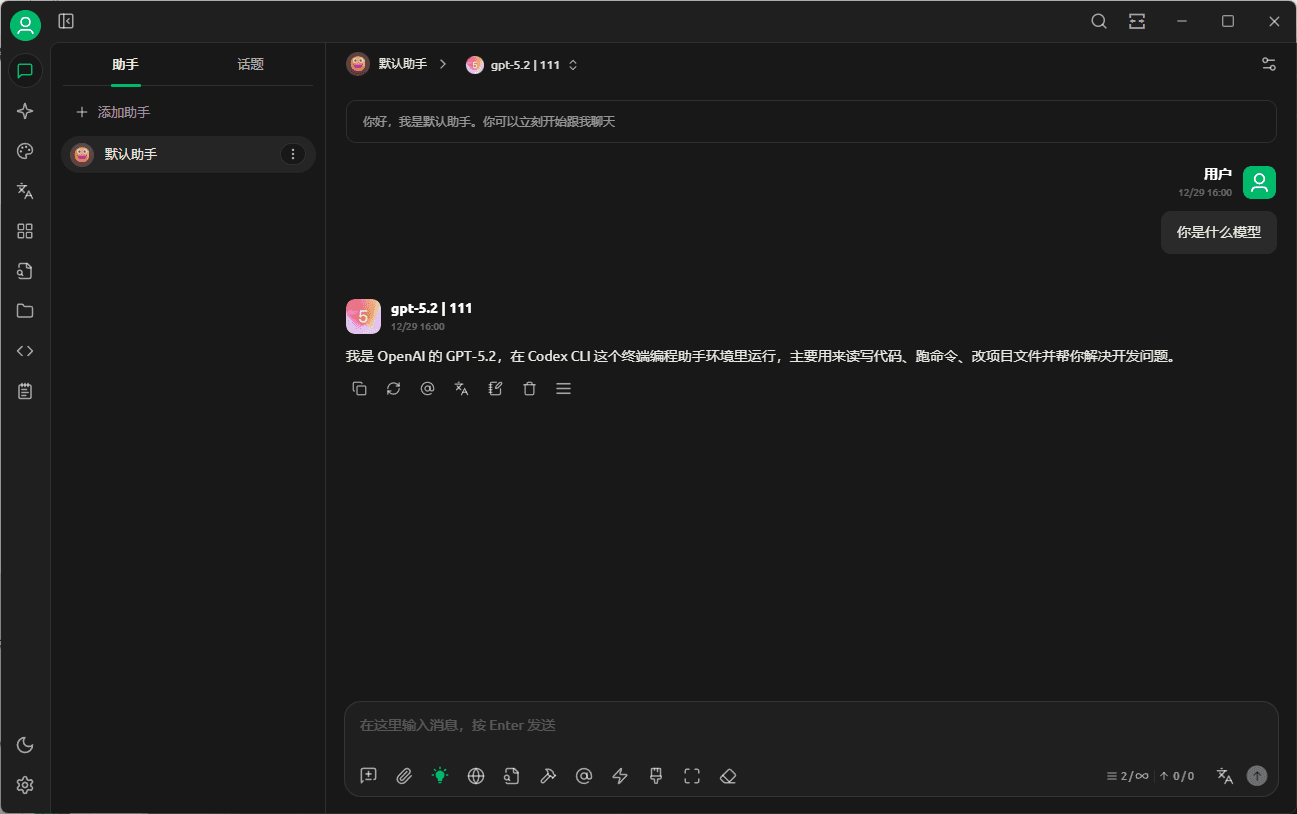Select the 助手 tab
This screenshot has height=814, width=1297.
(125, 65)
